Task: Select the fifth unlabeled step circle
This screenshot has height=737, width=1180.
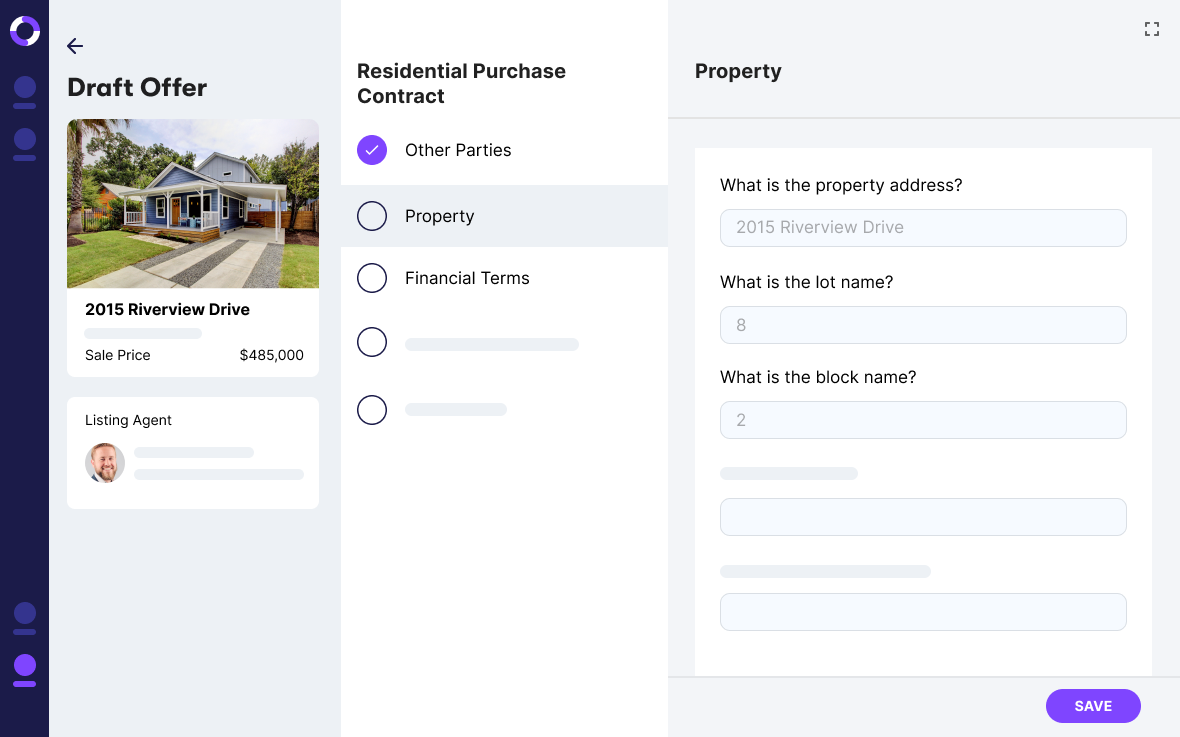Action: [372, 410]
